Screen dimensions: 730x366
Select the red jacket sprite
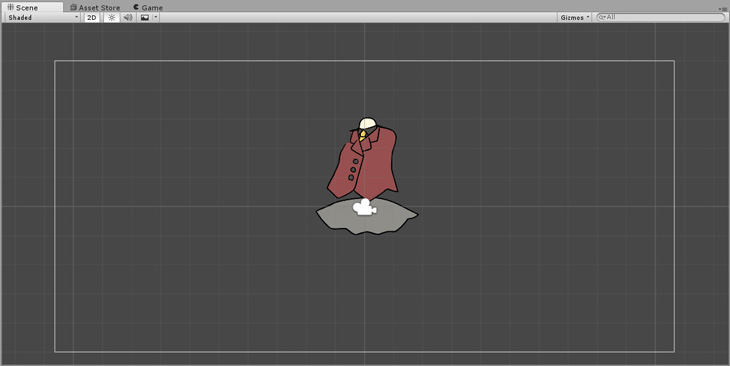point(363,163)
